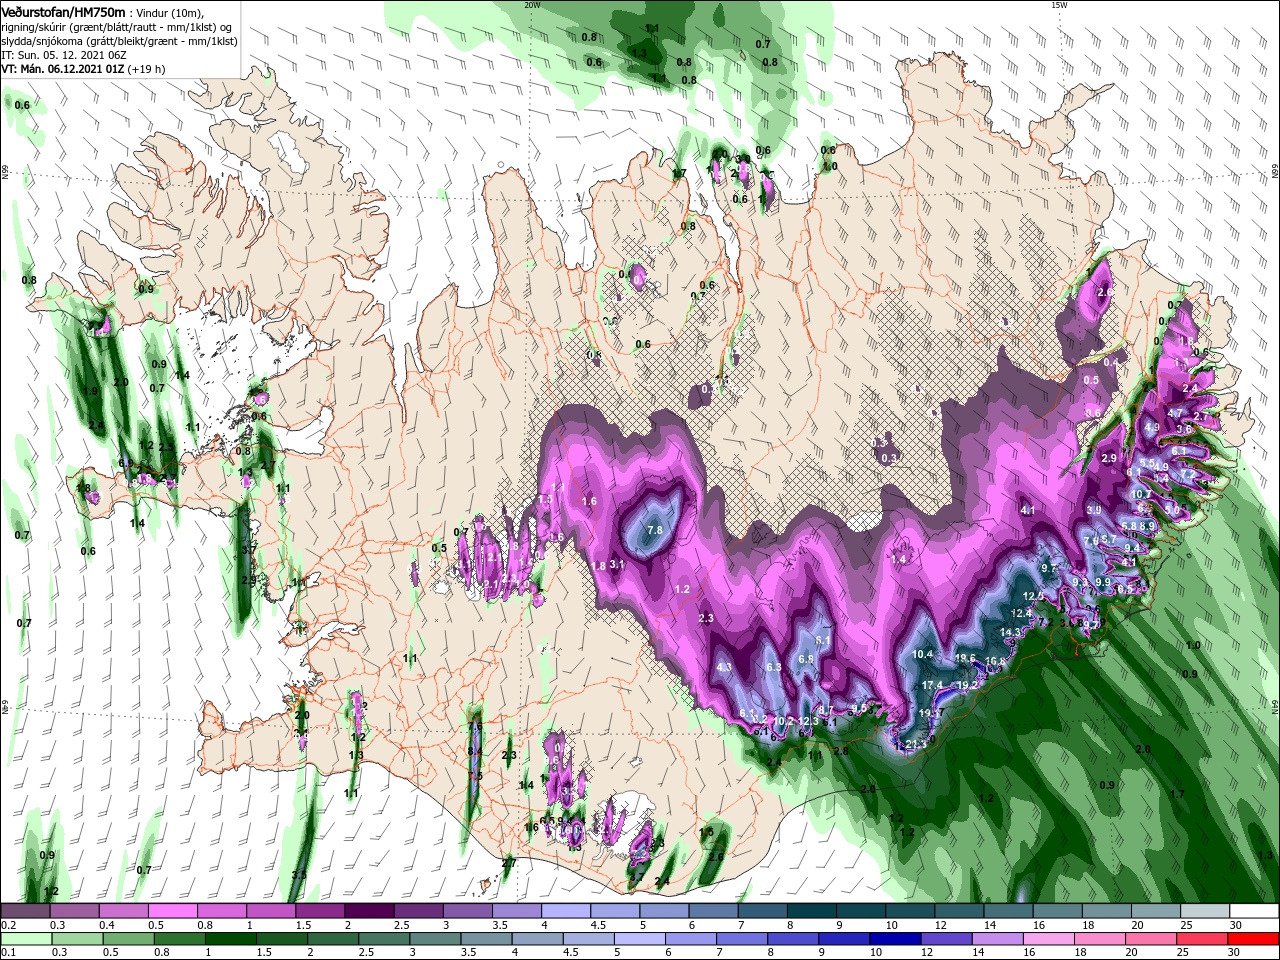Viewport: 1280px width, 960px height.
Task: Click the 7.8 value on the central glacier
Action: coord(655,530)
